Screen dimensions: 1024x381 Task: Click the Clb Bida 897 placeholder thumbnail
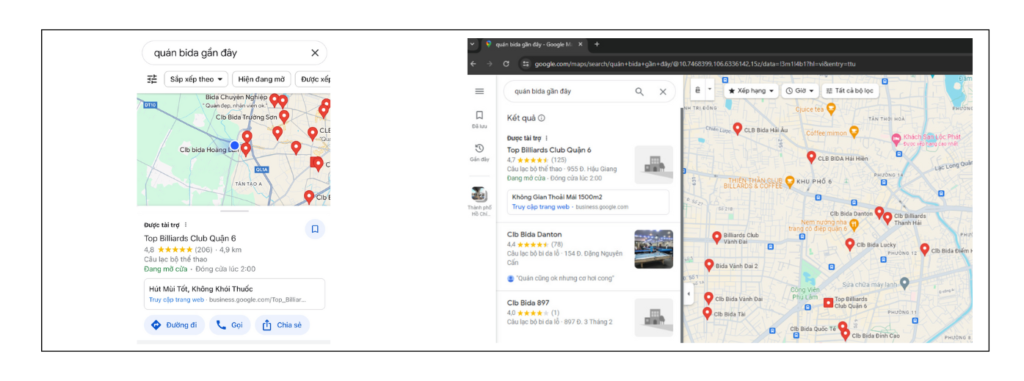click(654, 318)
